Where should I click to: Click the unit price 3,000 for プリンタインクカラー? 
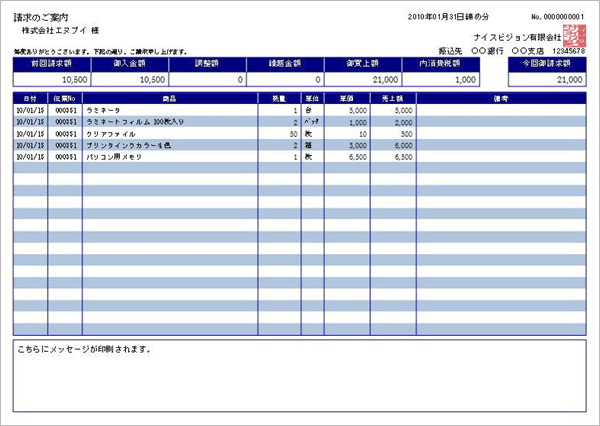[358, 146]
